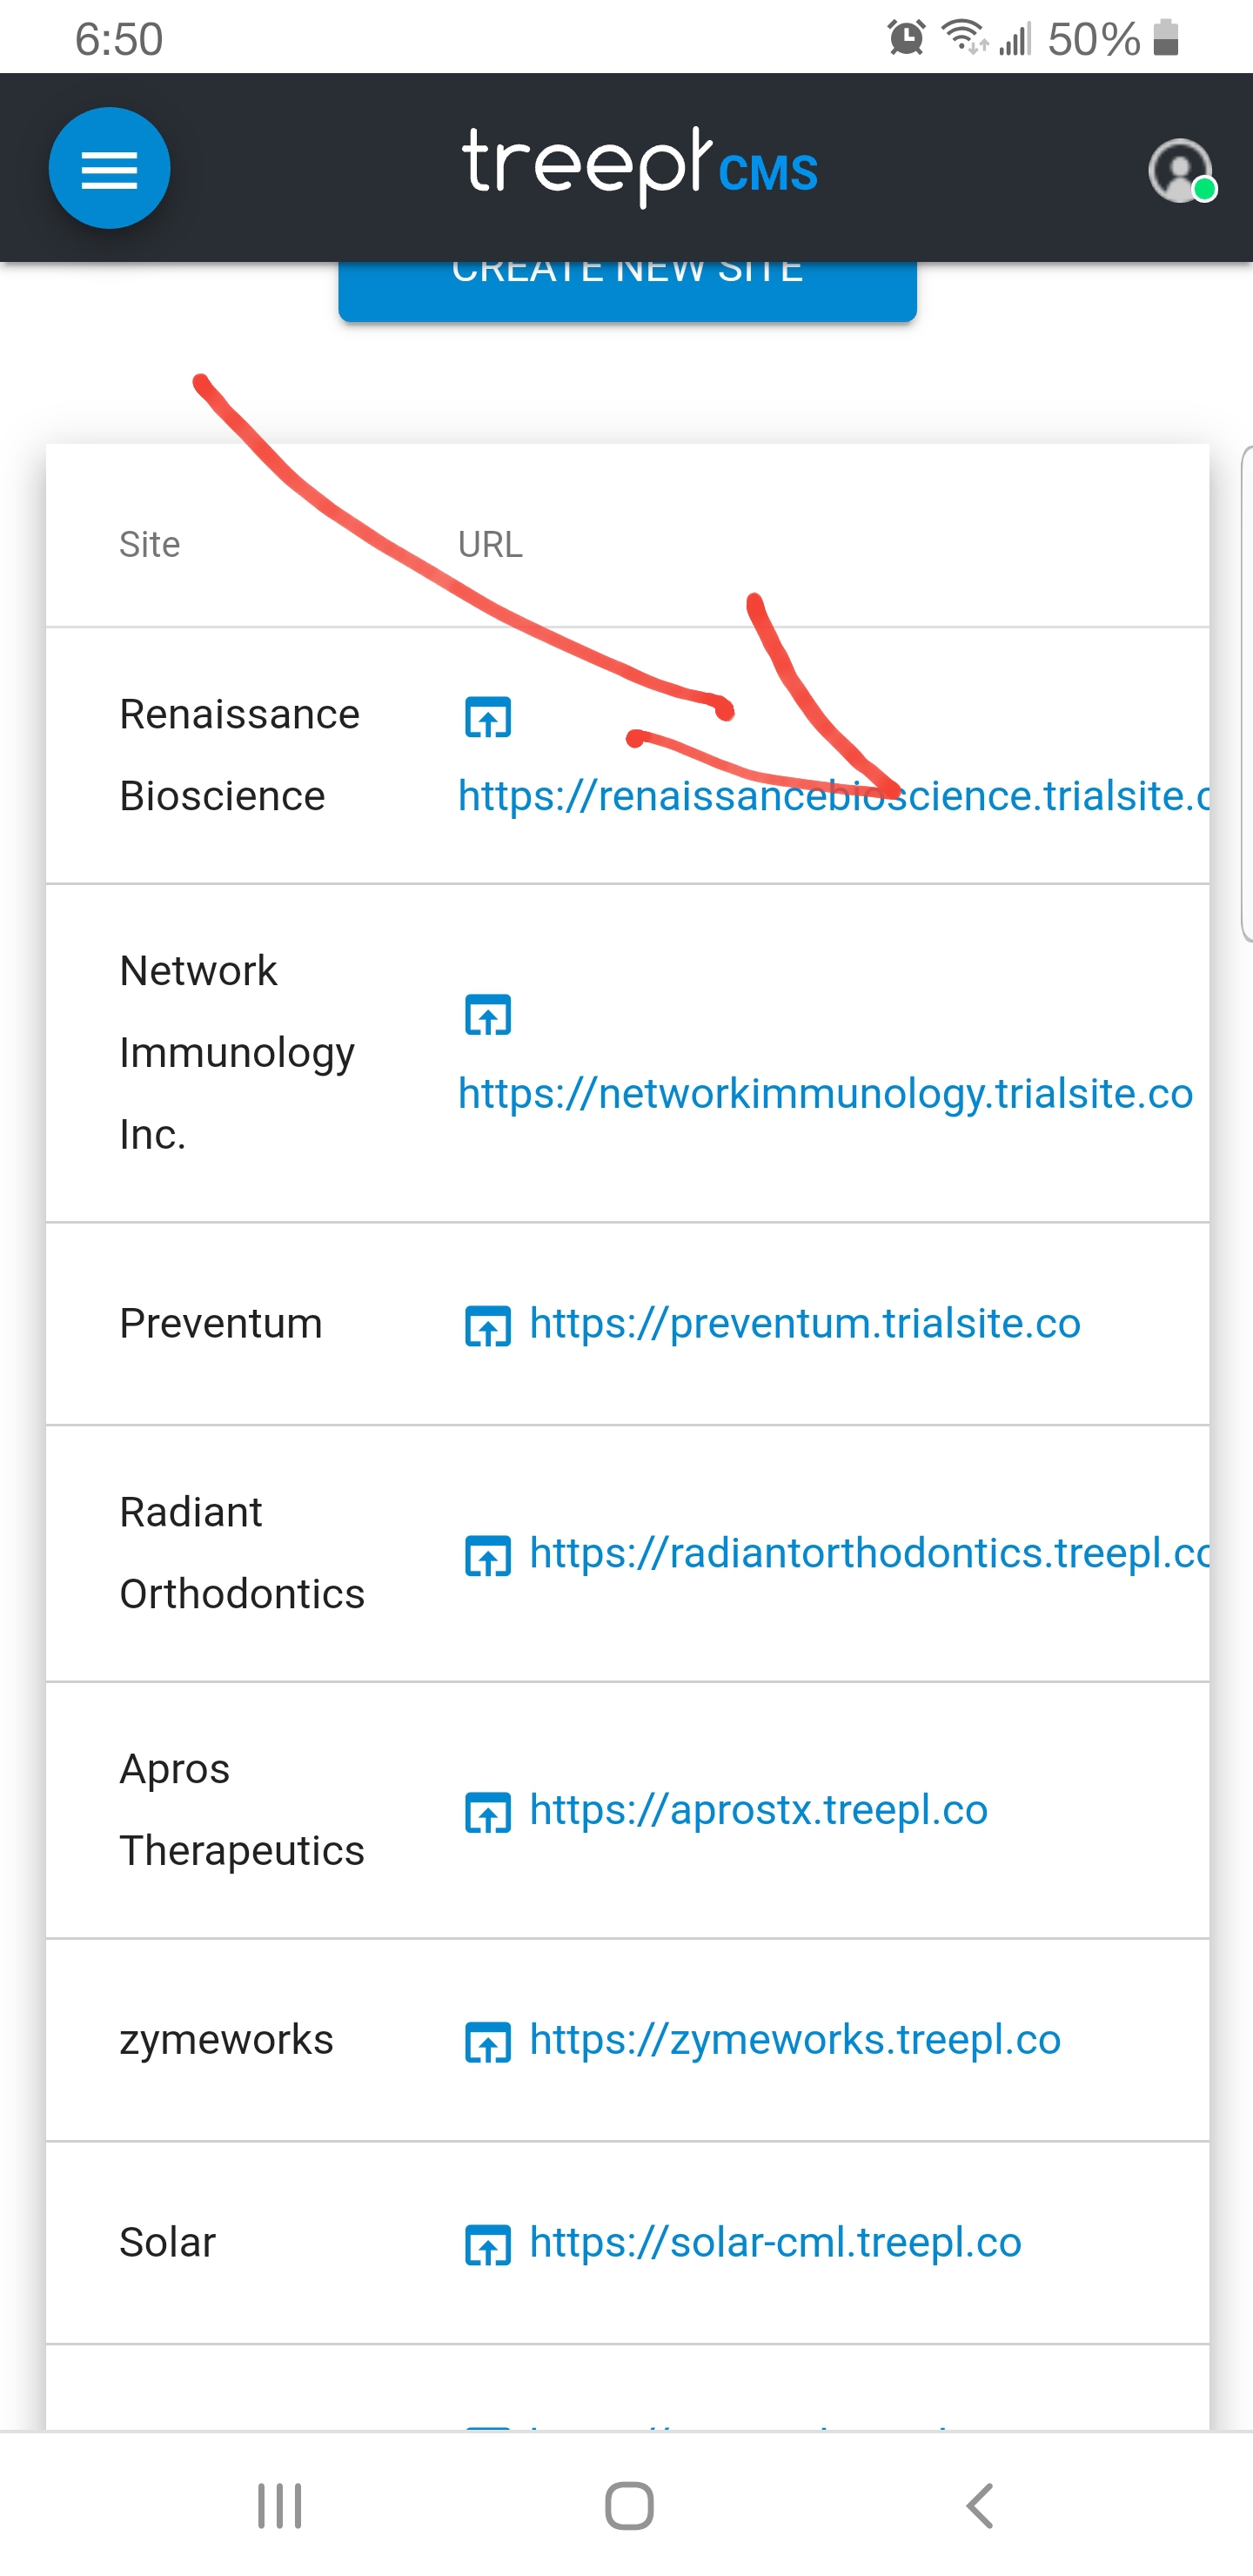
Task: Click the Create New Site button
Action: click(x=627, y=290)
